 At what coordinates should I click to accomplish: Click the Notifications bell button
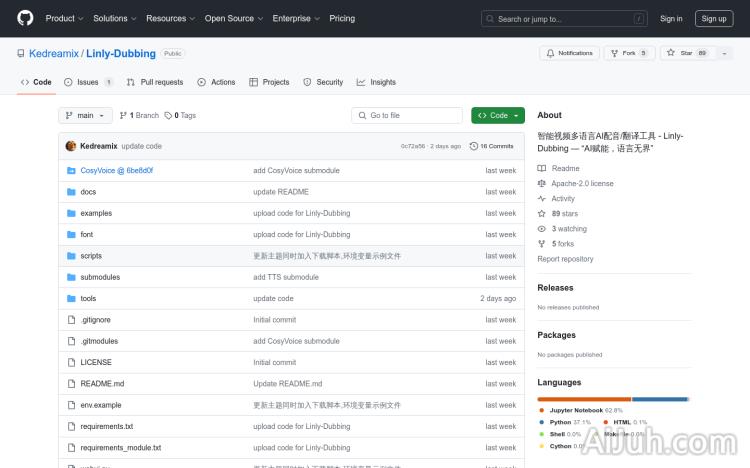coord(569,53)
